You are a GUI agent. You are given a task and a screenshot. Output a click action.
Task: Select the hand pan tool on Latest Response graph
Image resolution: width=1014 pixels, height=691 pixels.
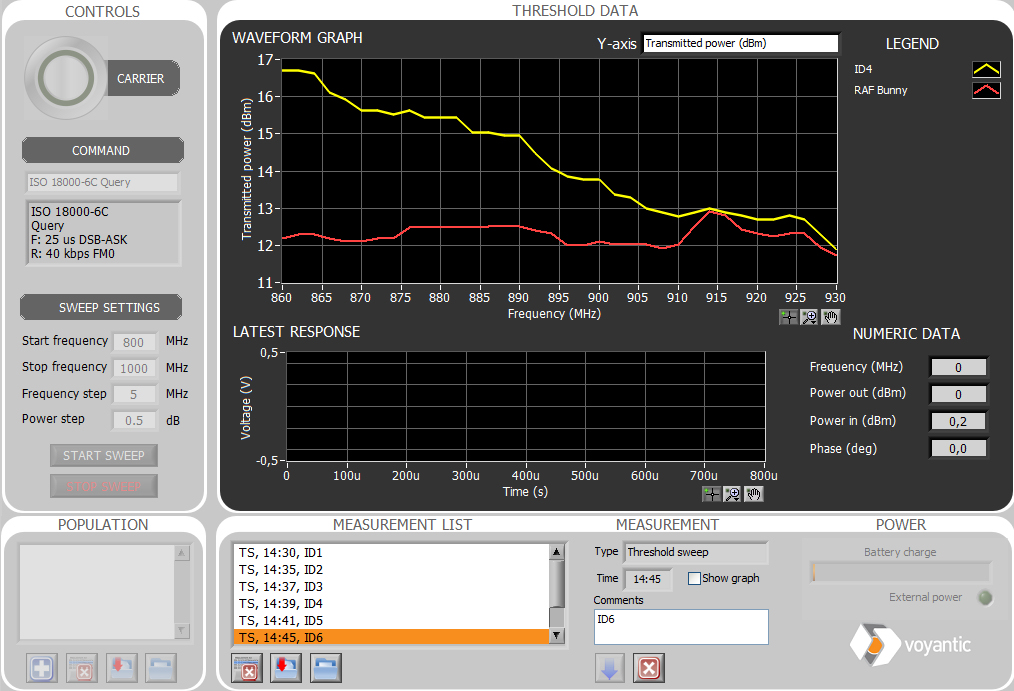click(753, 493)
